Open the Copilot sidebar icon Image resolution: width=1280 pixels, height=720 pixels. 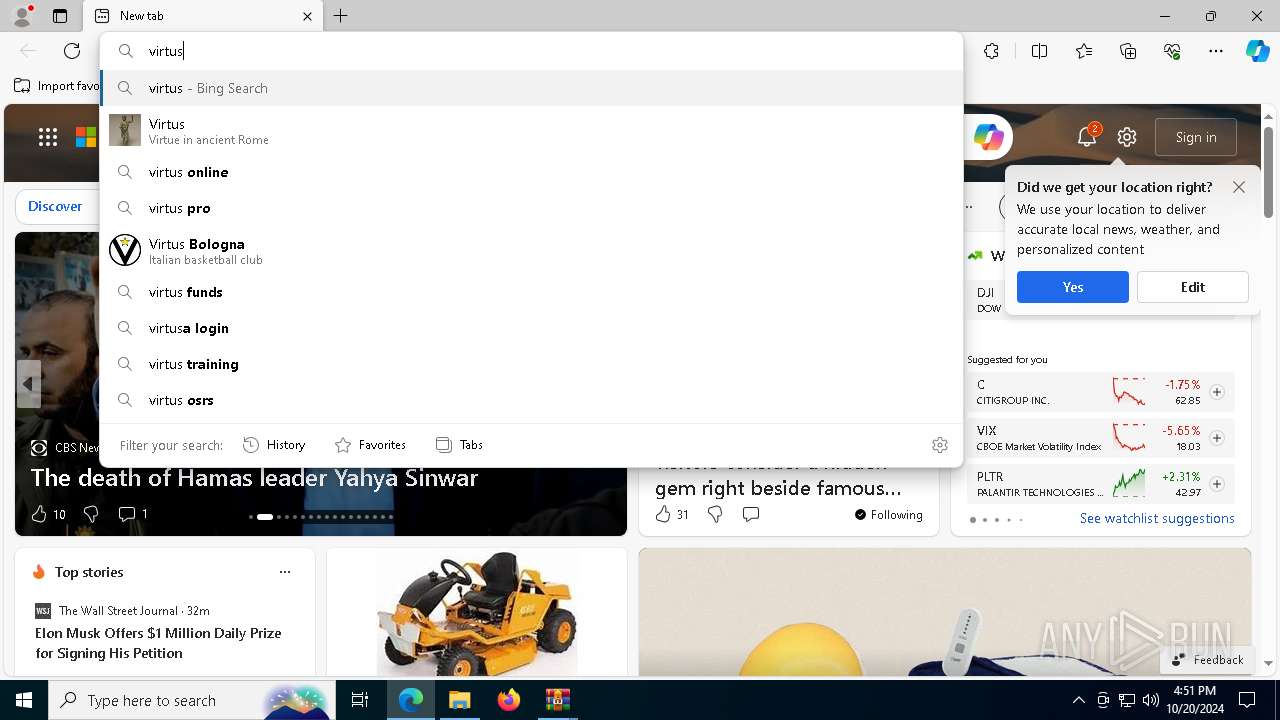click(1257, 51)
